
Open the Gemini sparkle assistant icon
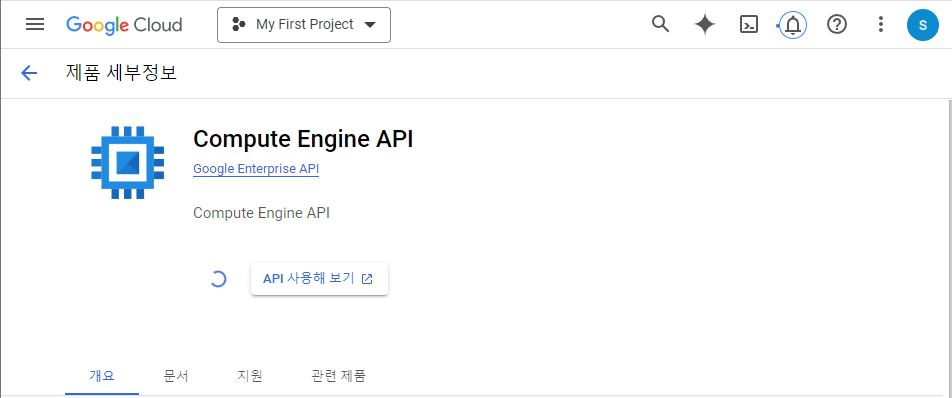pos(704,25)
